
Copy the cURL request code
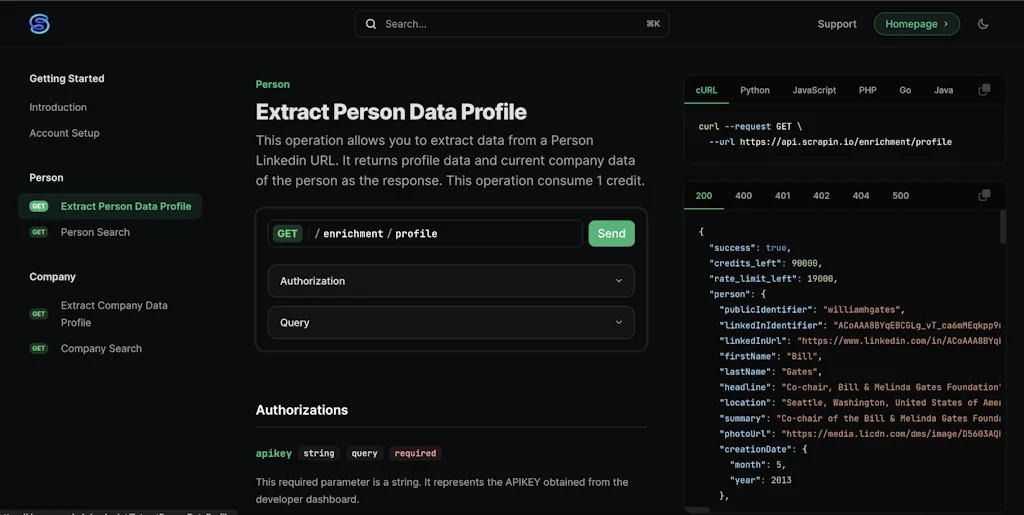pos(984,90)
